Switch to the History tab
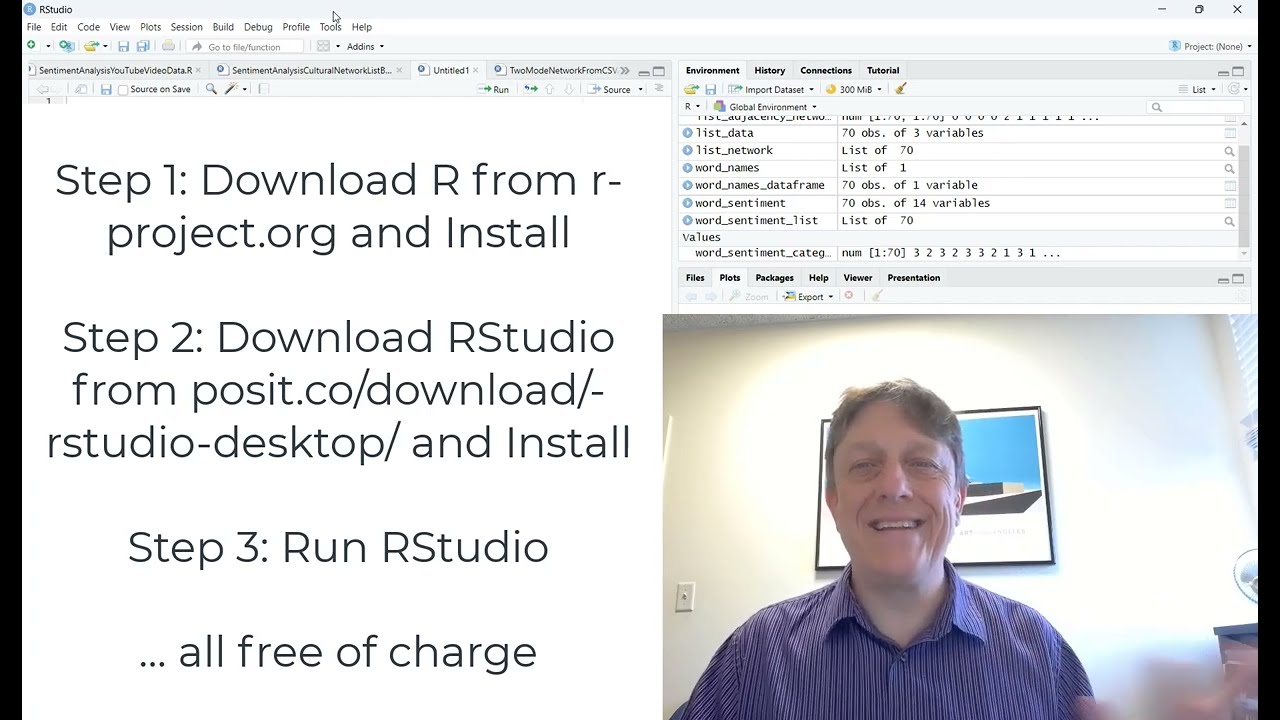Screen dimensions: 1280x720 click(x=769, y=71)
